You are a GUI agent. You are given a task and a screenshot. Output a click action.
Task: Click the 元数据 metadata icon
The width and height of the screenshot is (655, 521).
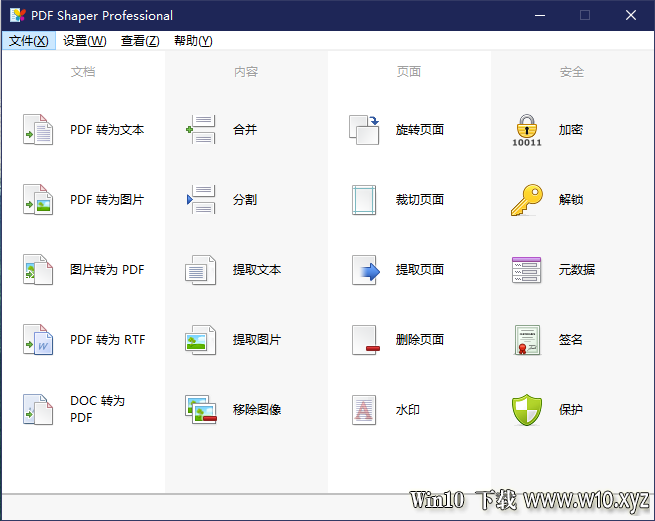click(526, 270)
